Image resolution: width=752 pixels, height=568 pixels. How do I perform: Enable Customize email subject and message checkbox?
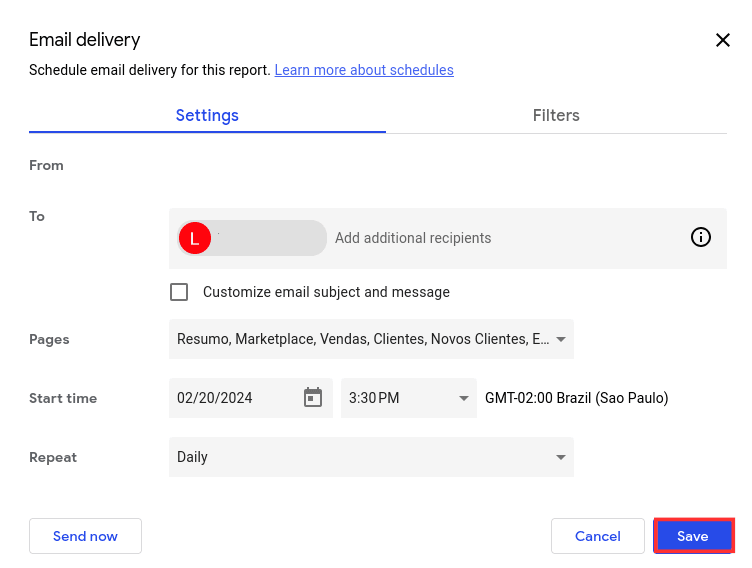point(179,292)
